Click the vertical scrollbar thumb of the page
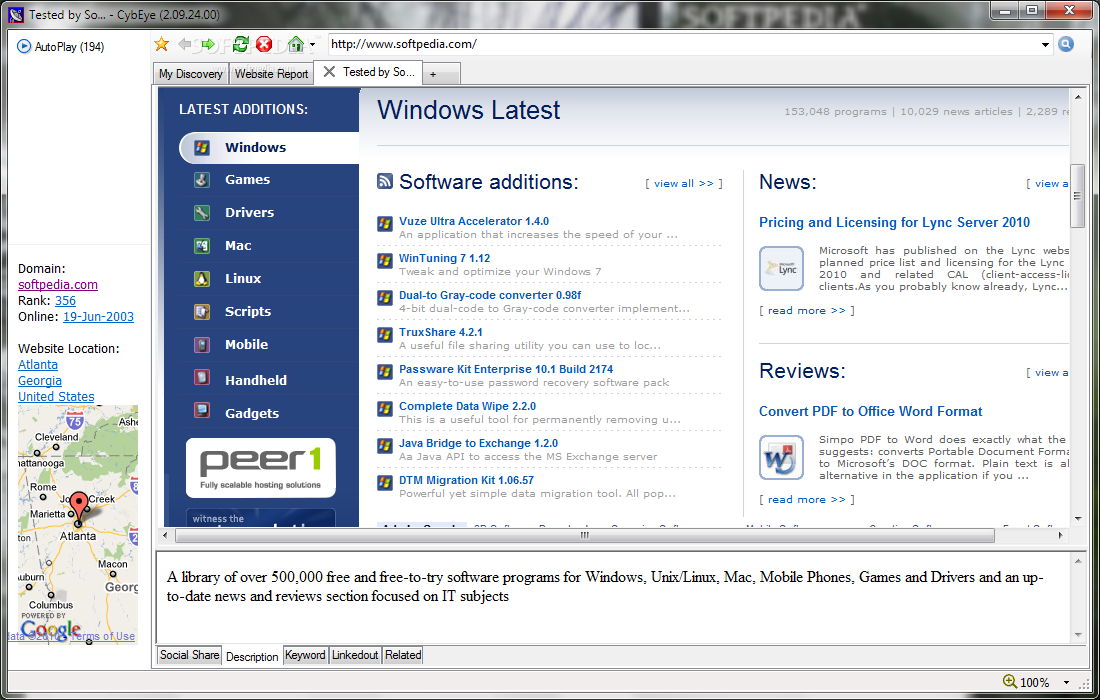1100x700 pixels. pyautogui.click(x=1077, y=196)
